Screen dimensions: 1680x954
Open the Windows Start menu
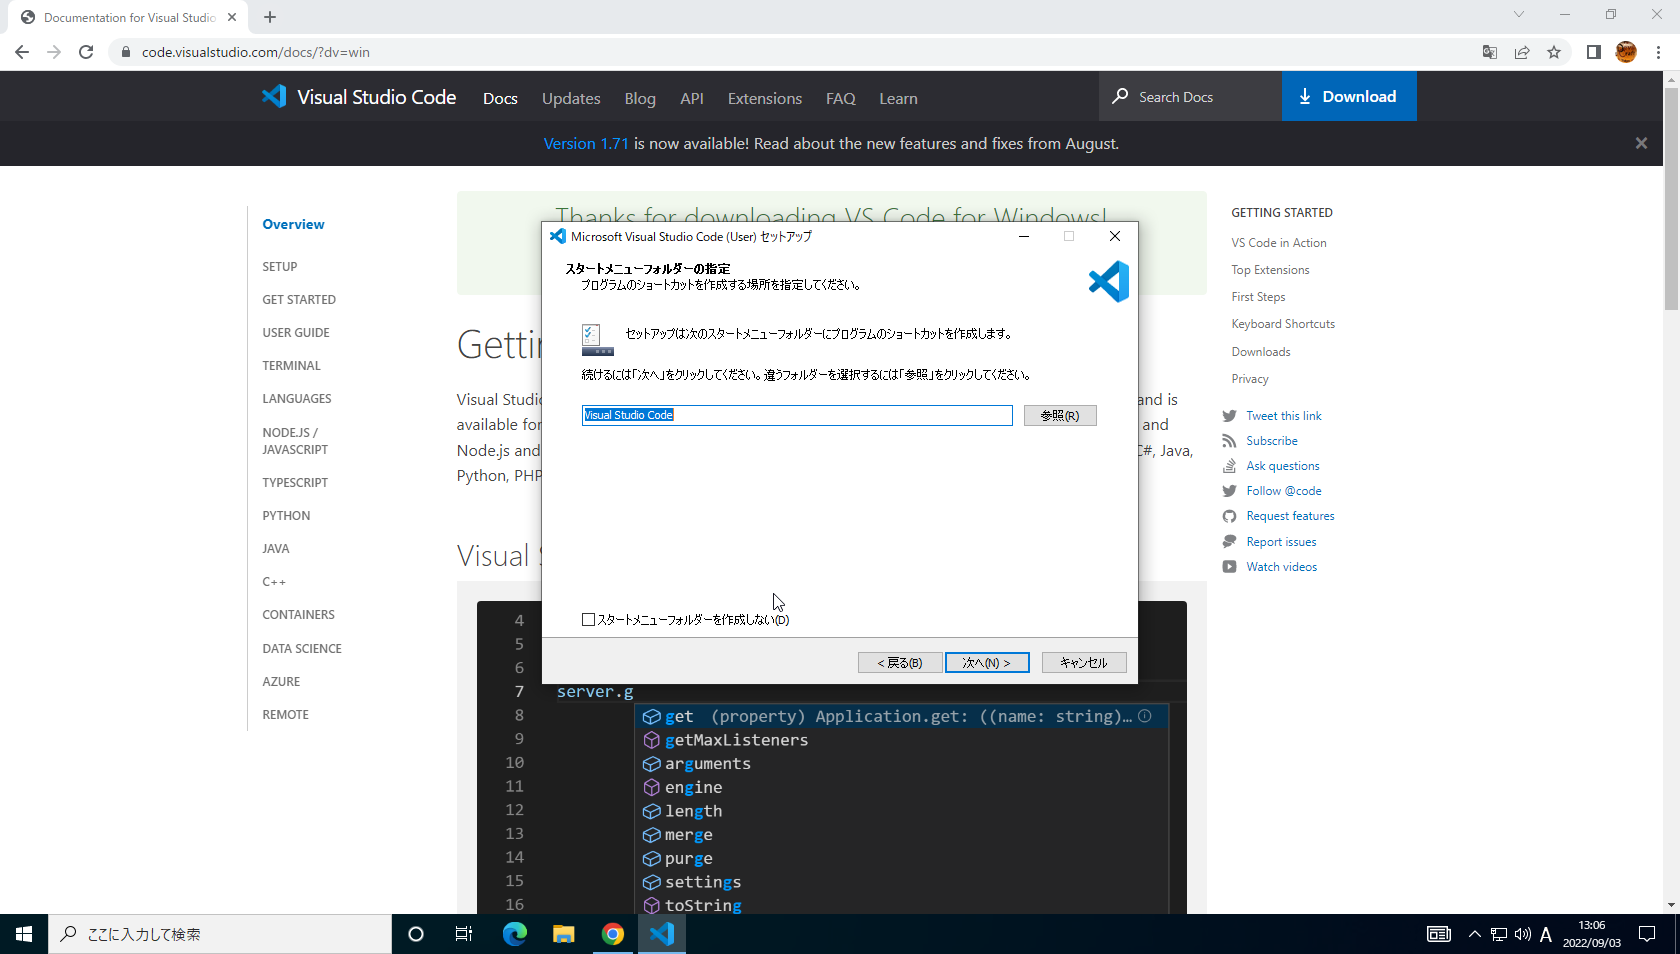[x=24, y=934]
